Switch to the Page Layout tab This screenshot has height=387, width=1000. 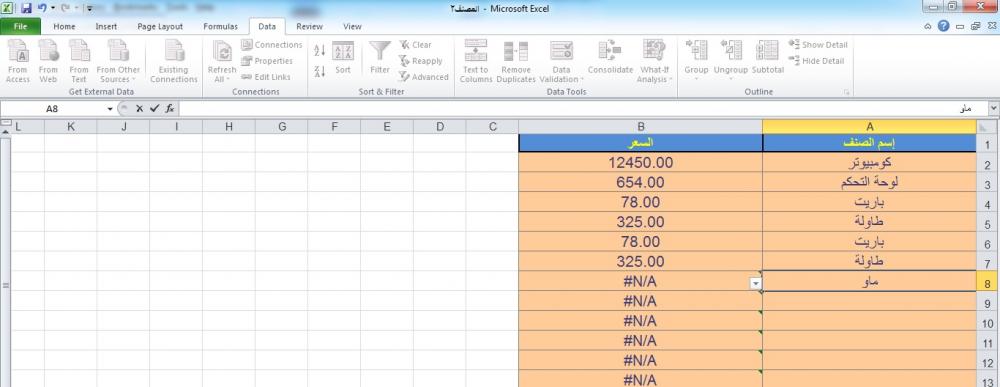[x=160, y=27]
